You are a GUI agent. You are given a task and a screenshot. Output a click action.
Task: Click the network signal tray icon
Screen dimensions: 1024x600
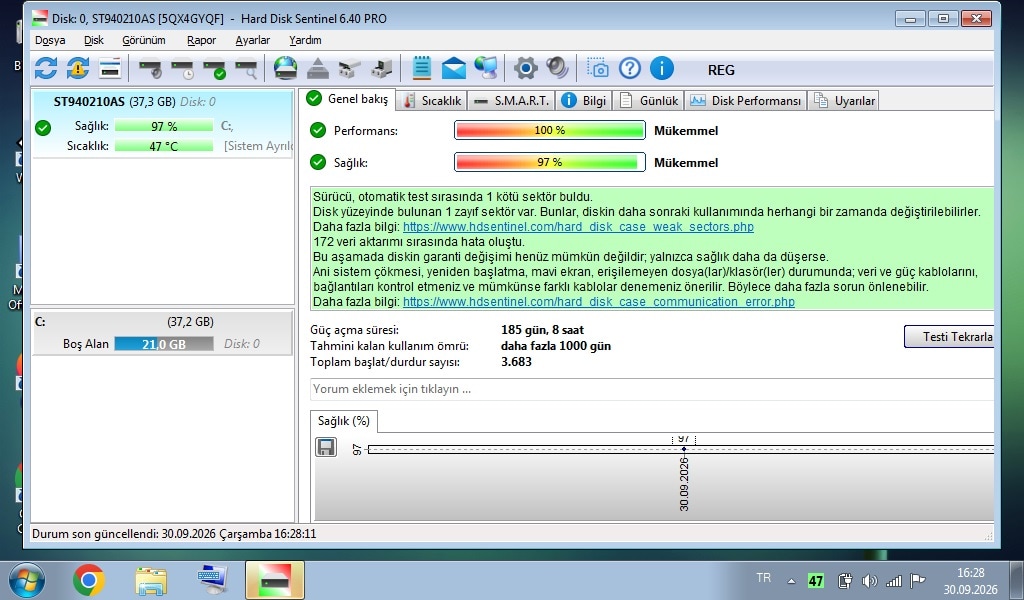tap(893, 581)
